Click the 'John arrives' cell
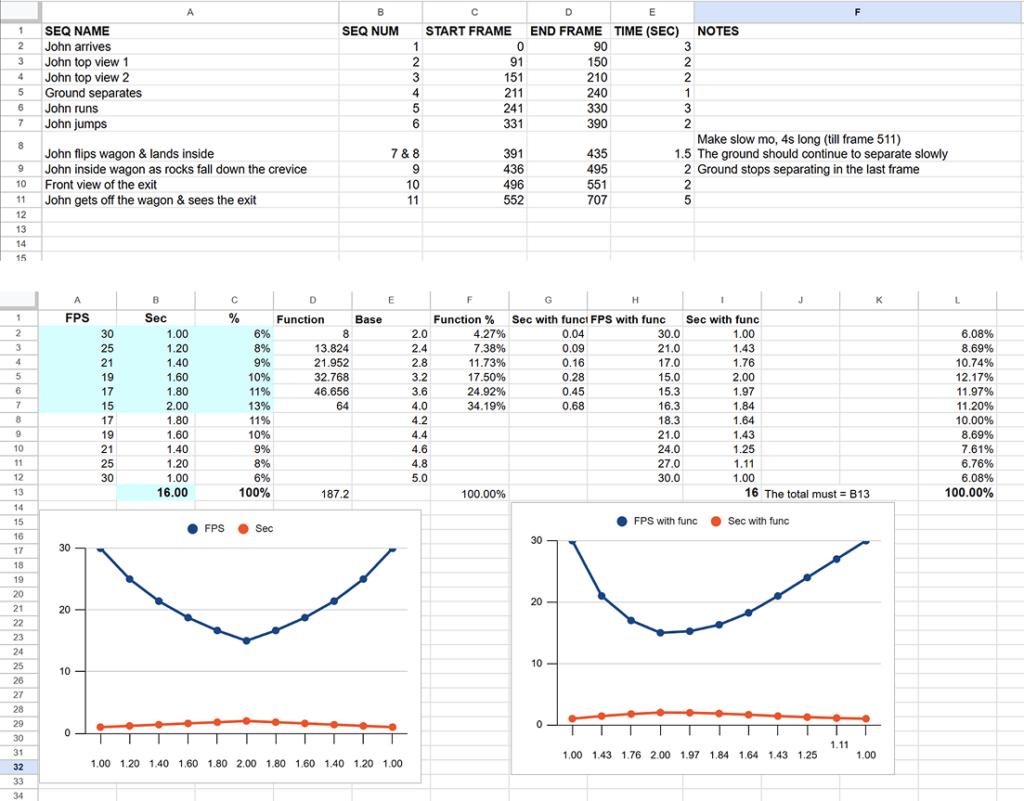Image resolution: width=1024 pixels, height=801 pixels. pyautogui.click(x=78, y=47)
